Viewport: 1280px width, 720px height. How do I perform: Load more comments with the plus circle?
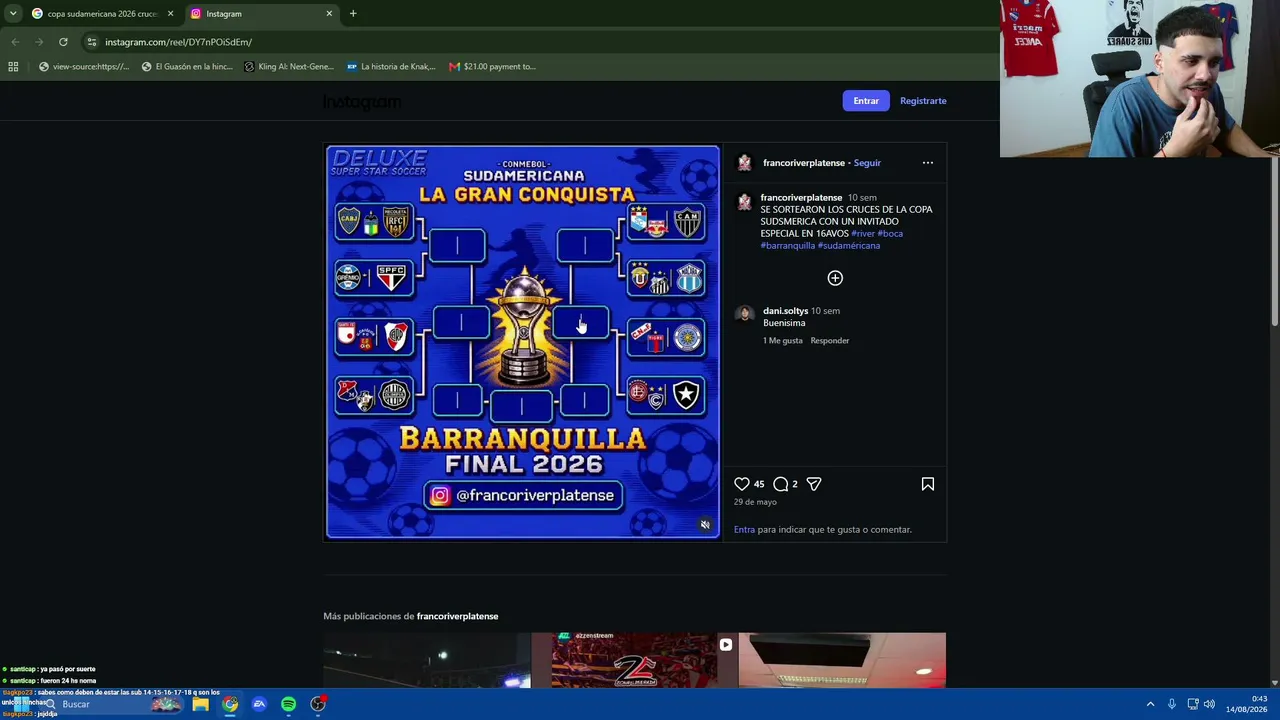[x=835, y=278]
